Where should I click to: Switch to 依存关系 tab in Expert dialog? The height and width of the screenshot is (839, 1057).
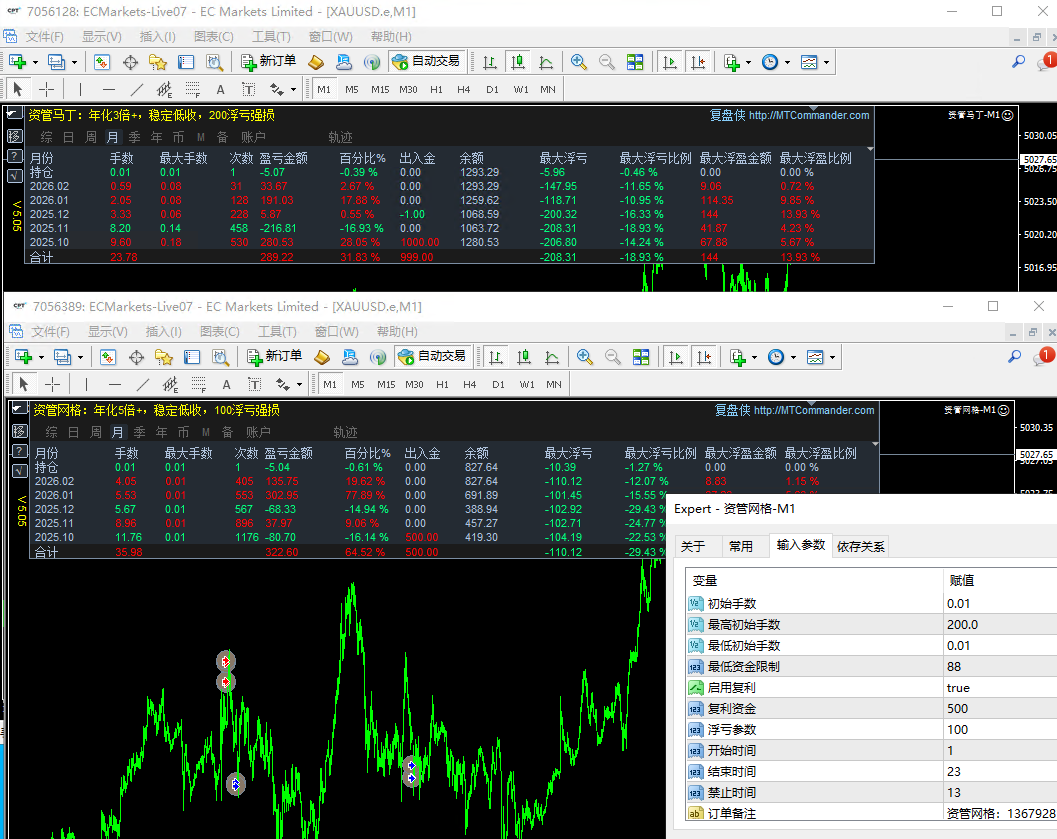(860, 546)
